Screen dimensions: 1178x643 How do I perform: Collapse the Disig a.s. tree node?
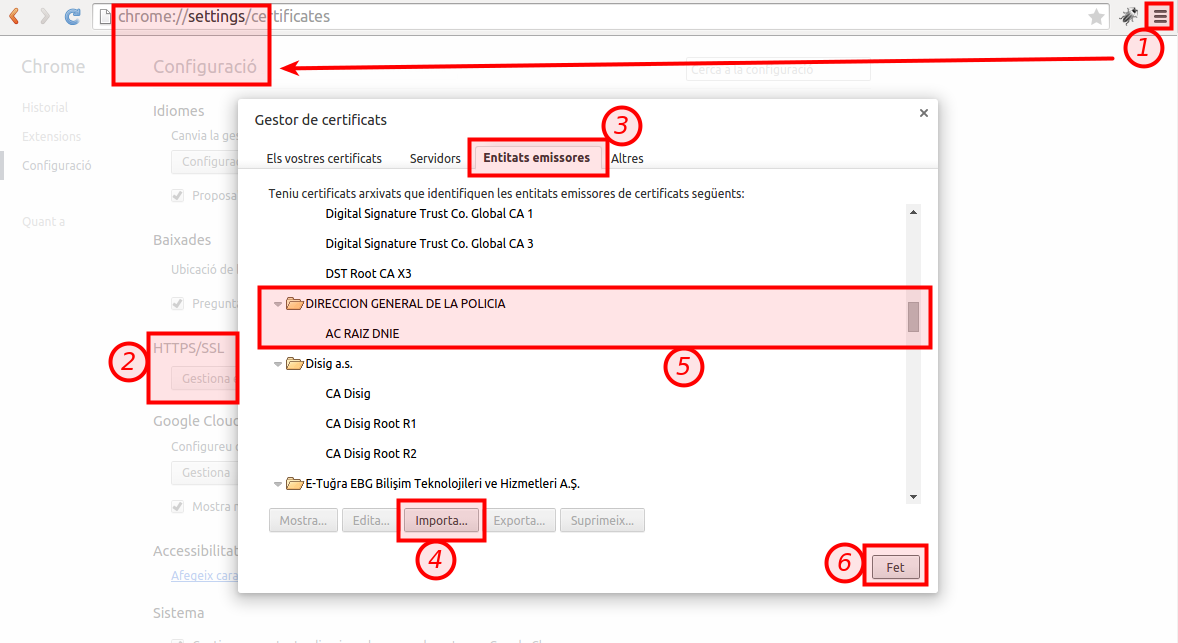coord(278,364)
